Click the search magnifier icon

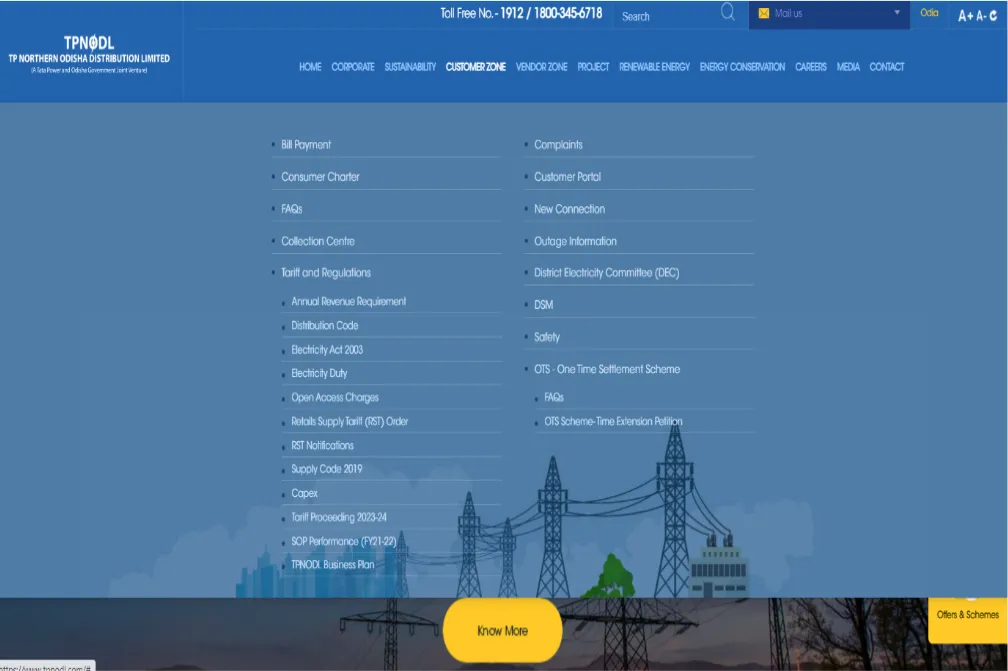tap(727, 13)
